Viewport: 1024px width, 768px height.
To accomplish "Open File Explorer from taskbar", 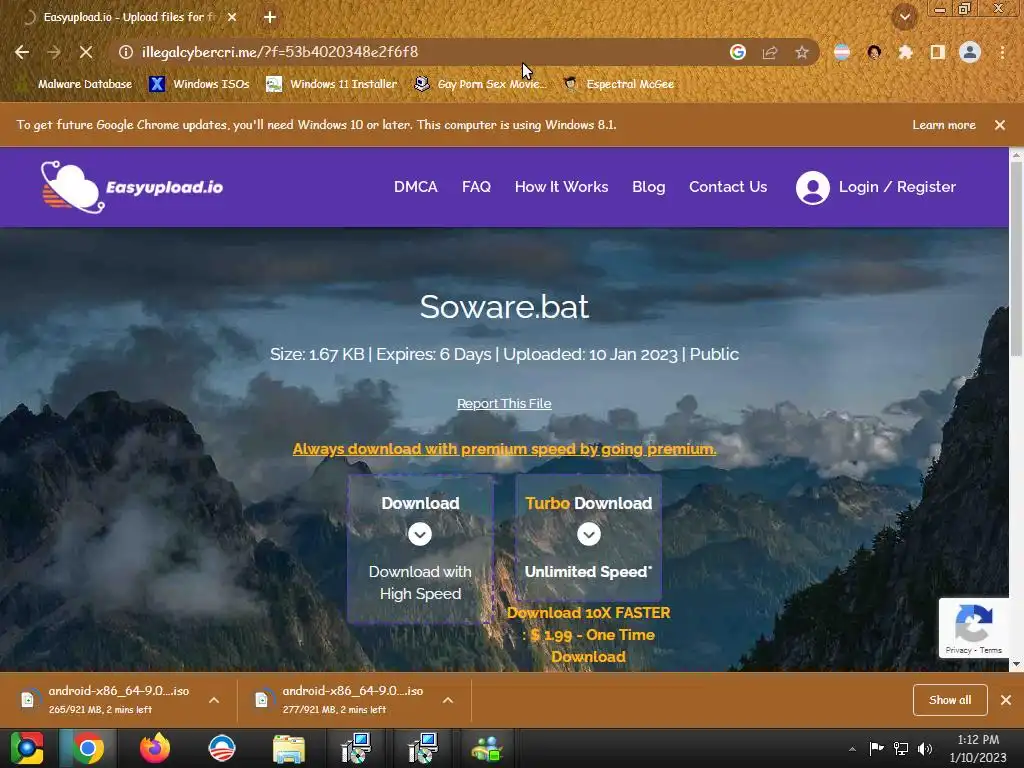I will click(289, 748).
